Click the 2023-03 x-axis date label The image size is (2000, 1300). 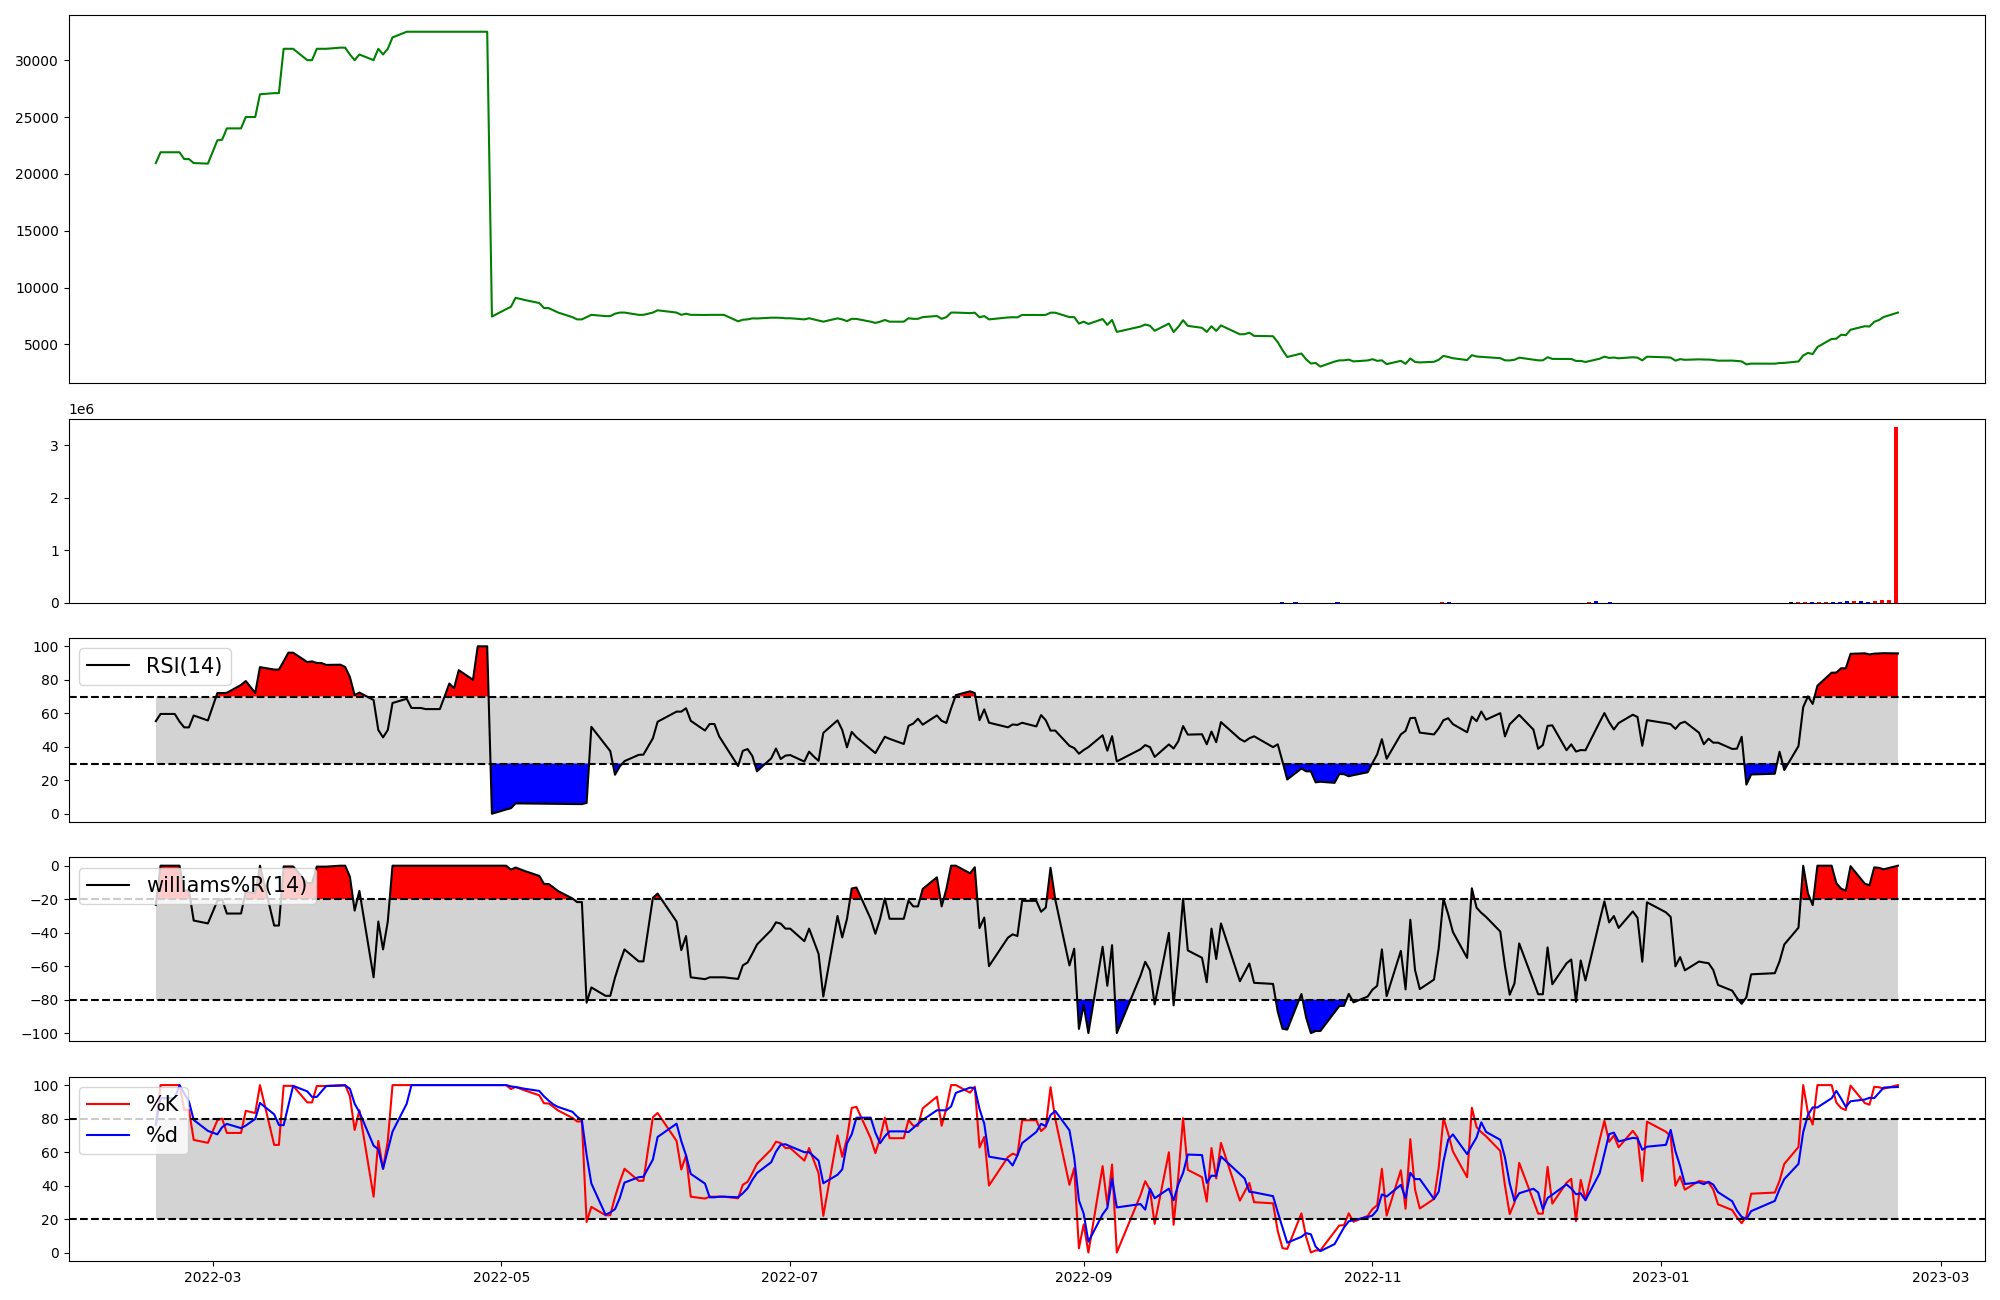coord(1941,1277)
